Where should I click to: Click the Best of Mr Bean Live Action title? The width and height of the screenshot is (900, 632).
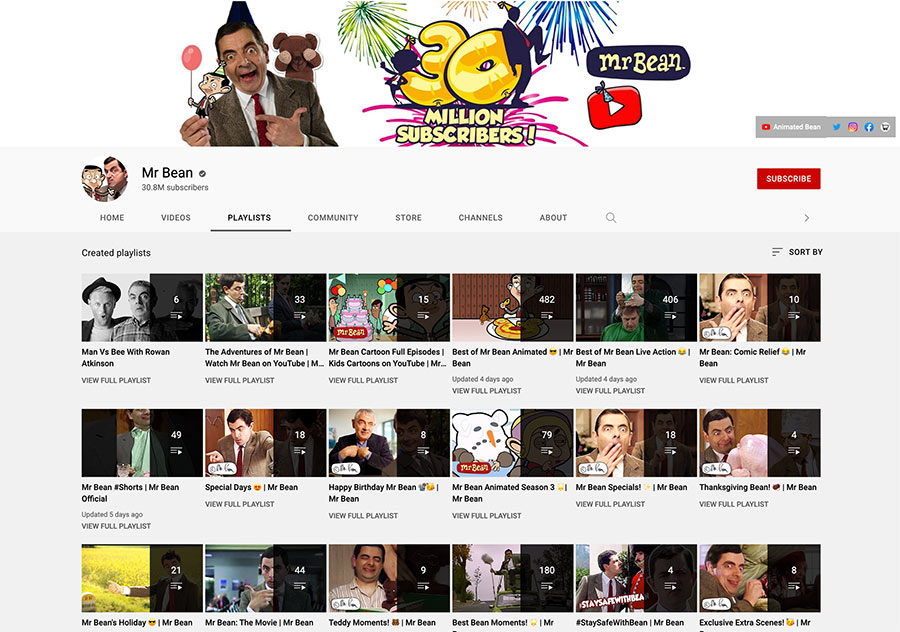pos(633,358)
